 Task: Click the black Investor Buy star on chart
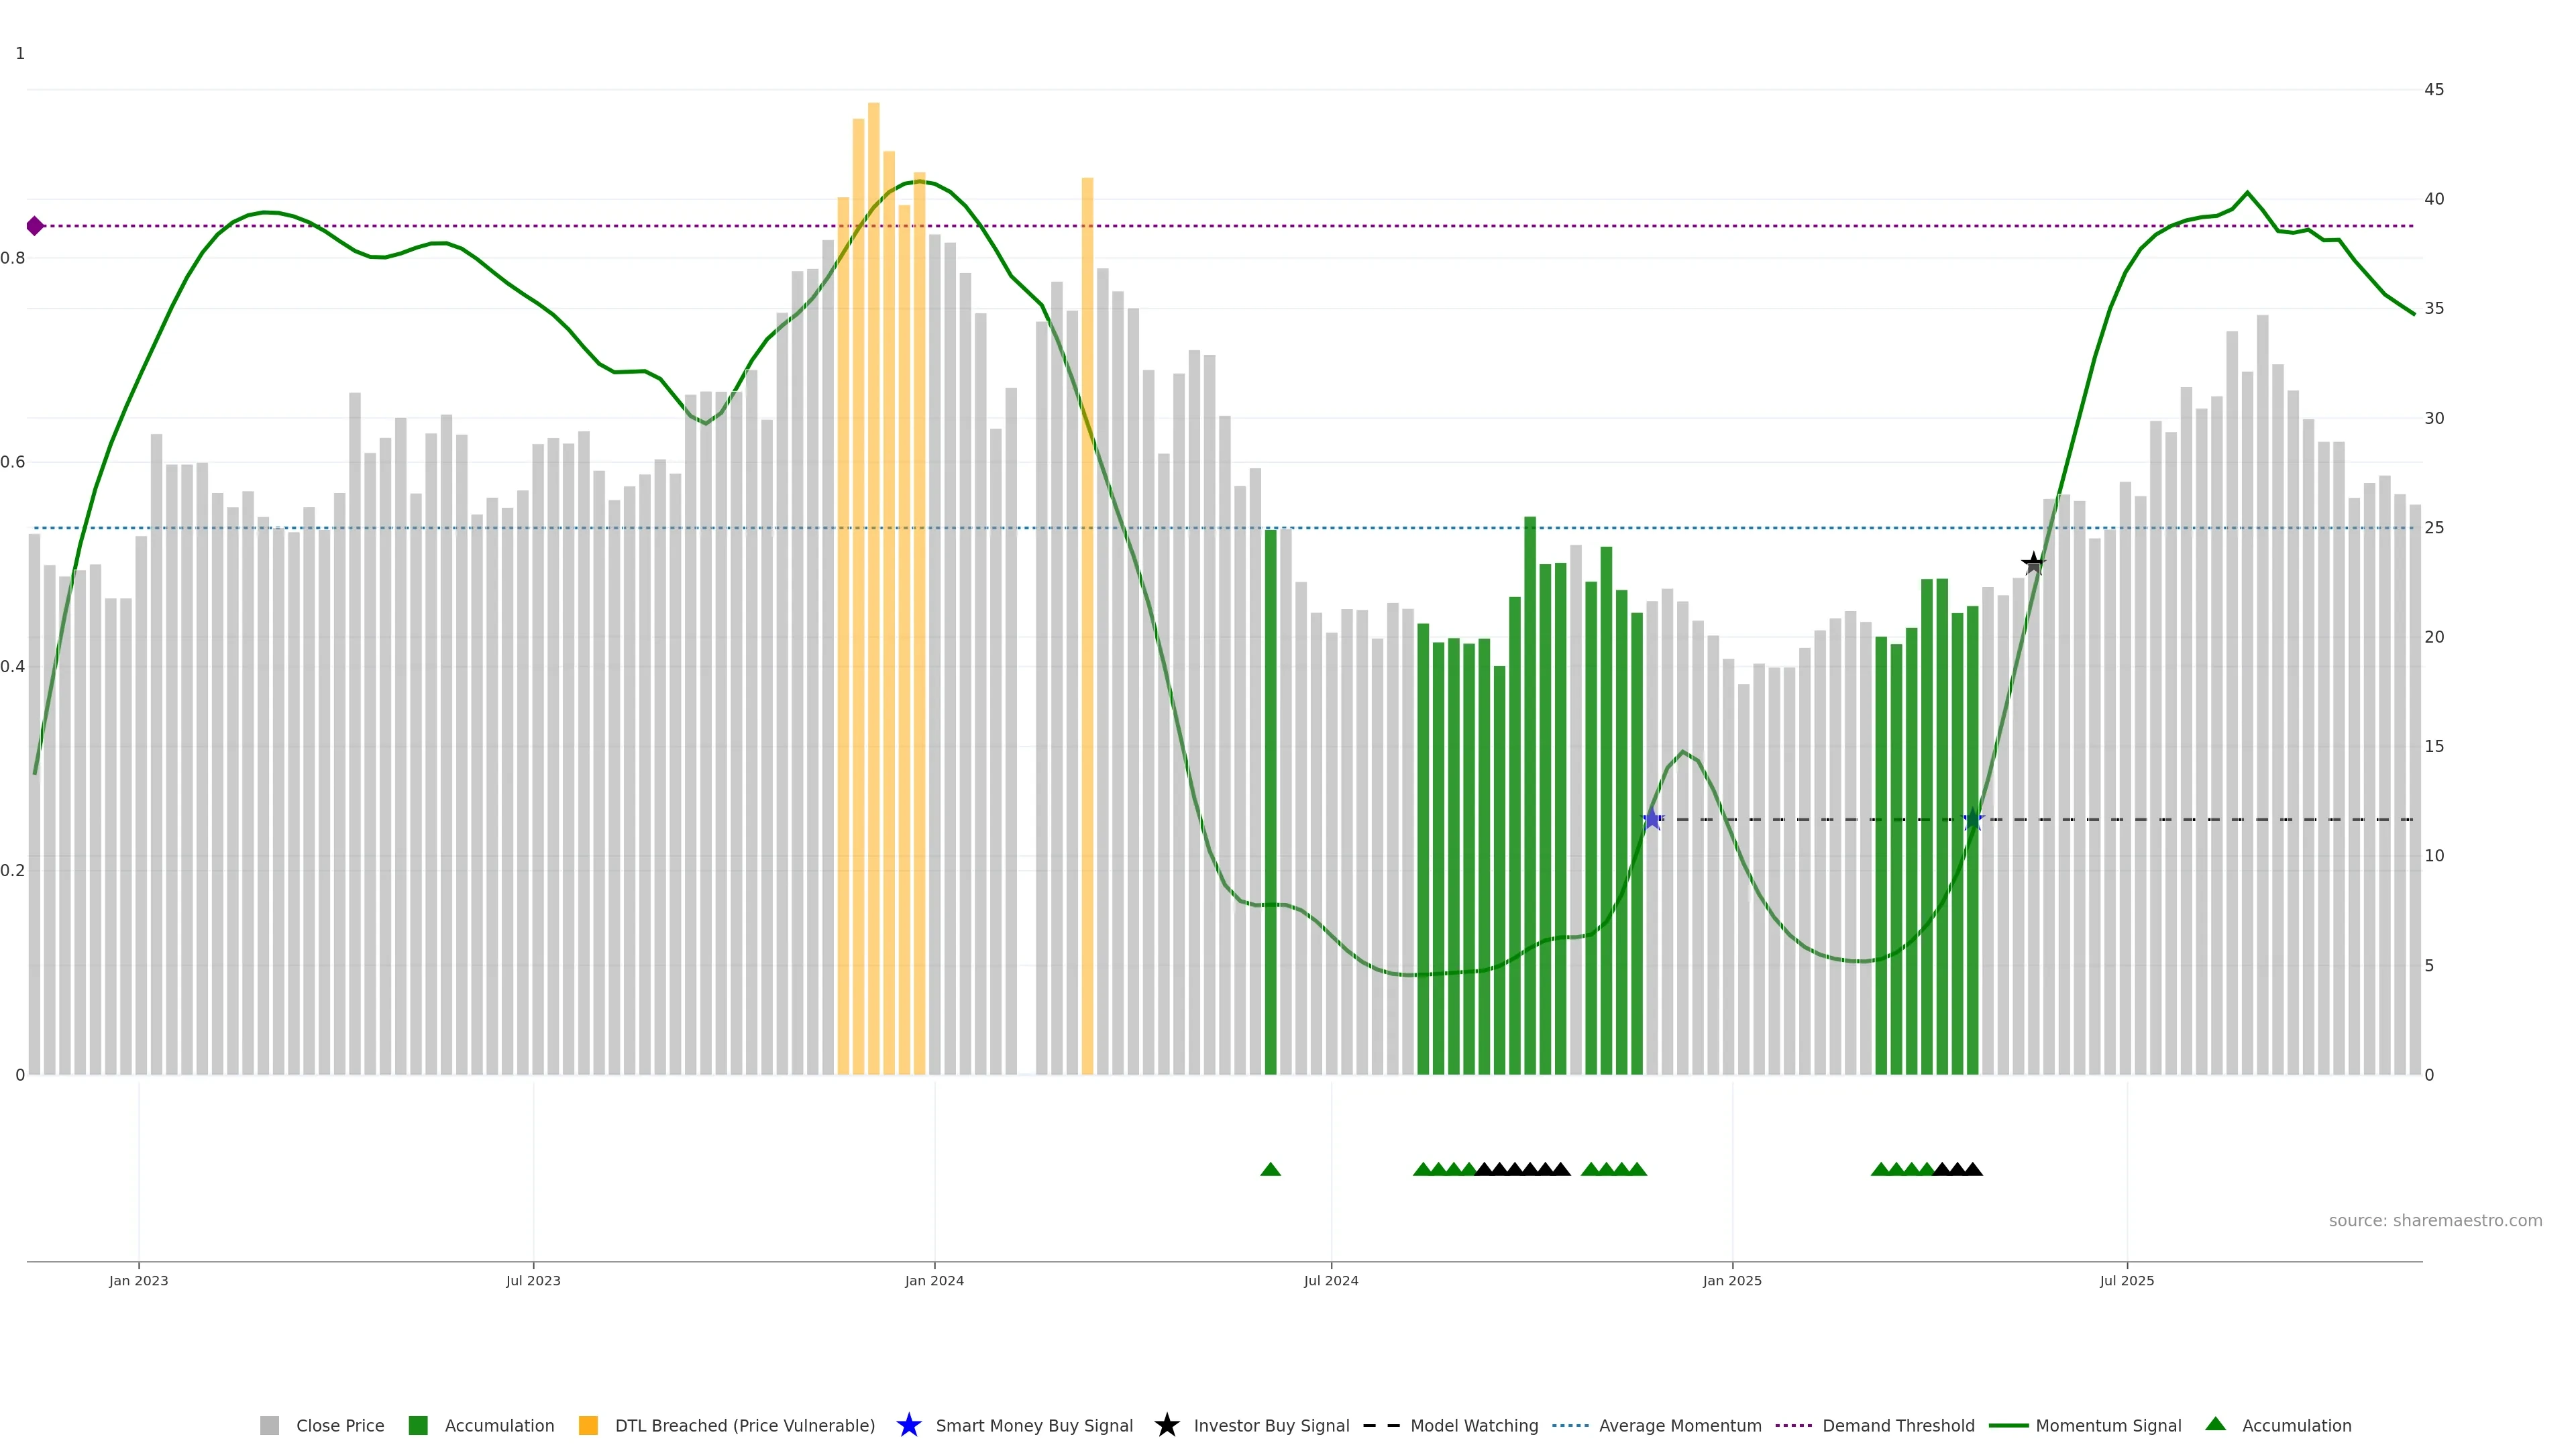(2033, 564)
